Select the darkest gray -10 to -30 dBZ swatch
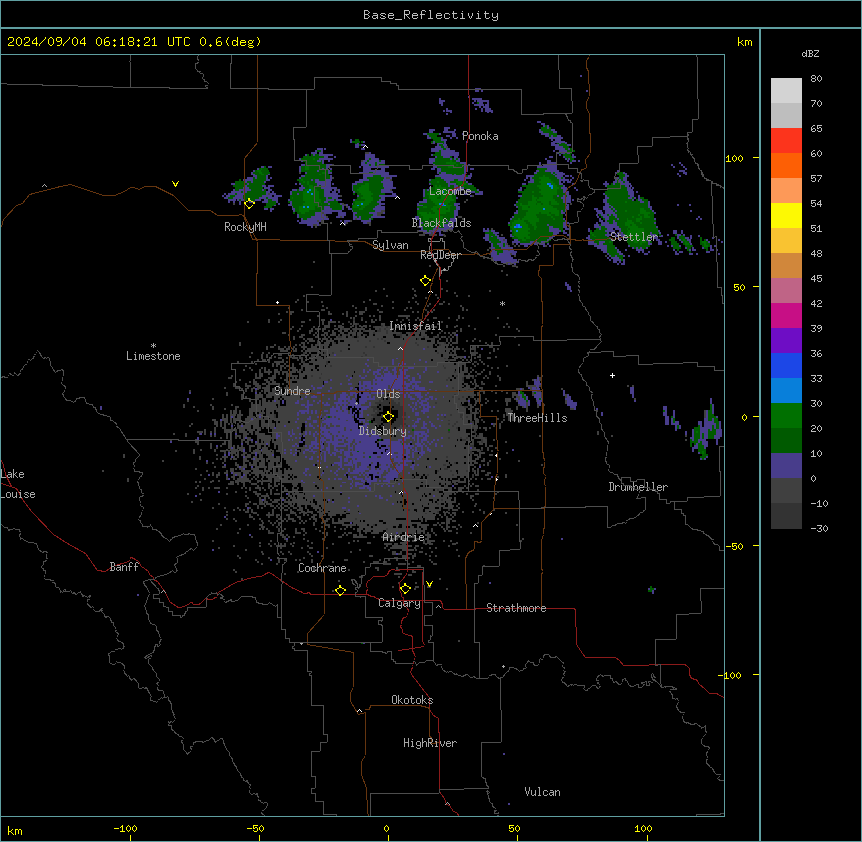 click(786, 516)
